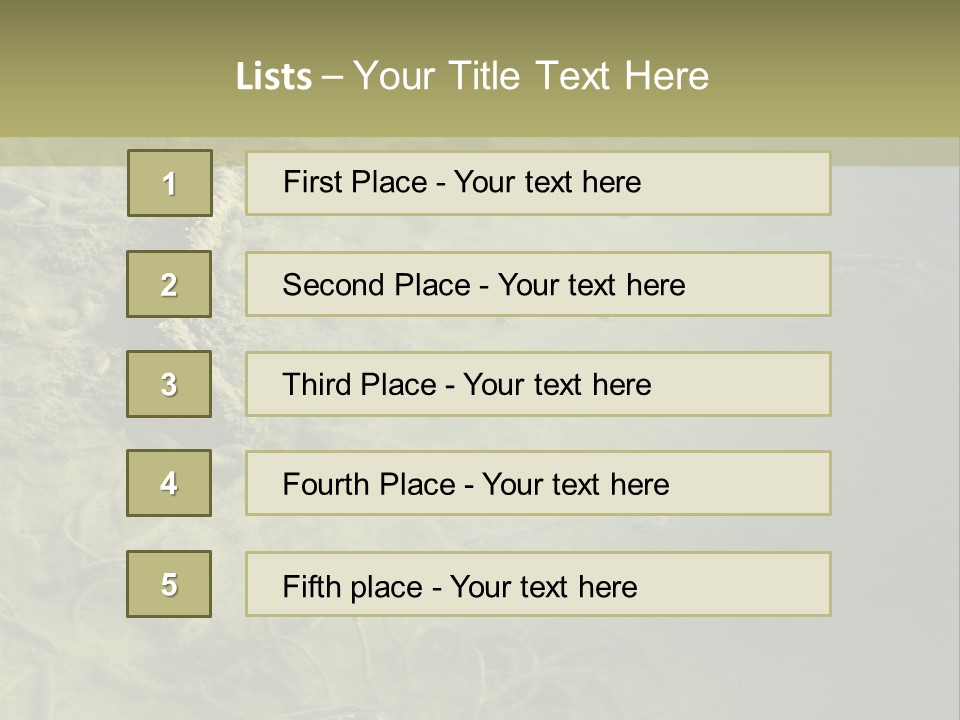Image resolution: width=960 pixels, height=720 pixels.
Task: Click the words "First Place"
Action: pyautogui.click(x=356, y=182)
